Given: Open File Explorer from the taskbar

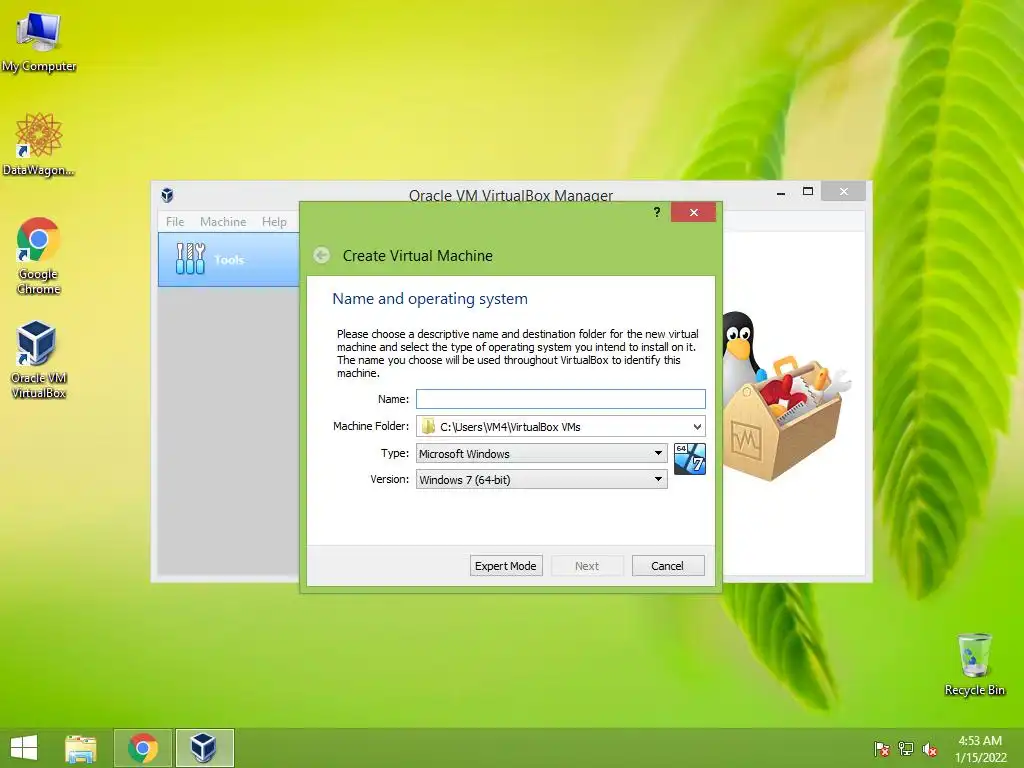Looking at the screenshot, I should point(81,748).
